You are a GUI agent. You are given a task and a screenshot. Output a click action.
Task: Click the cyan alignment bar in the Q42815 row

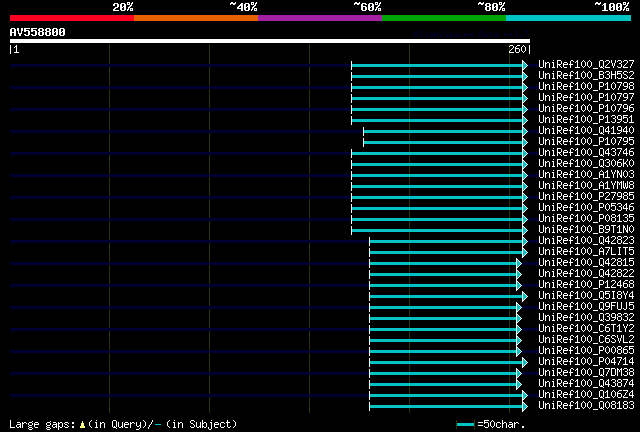[443, 264]
